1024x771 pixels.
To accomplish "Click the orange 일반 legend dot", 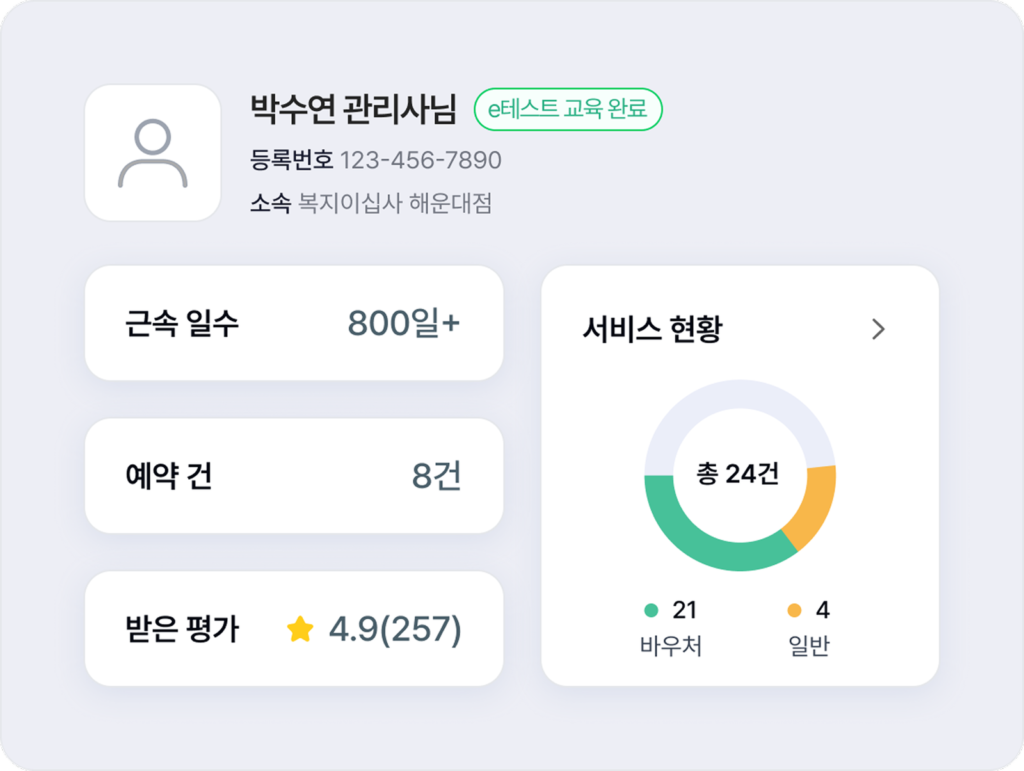I will [795, 610].
